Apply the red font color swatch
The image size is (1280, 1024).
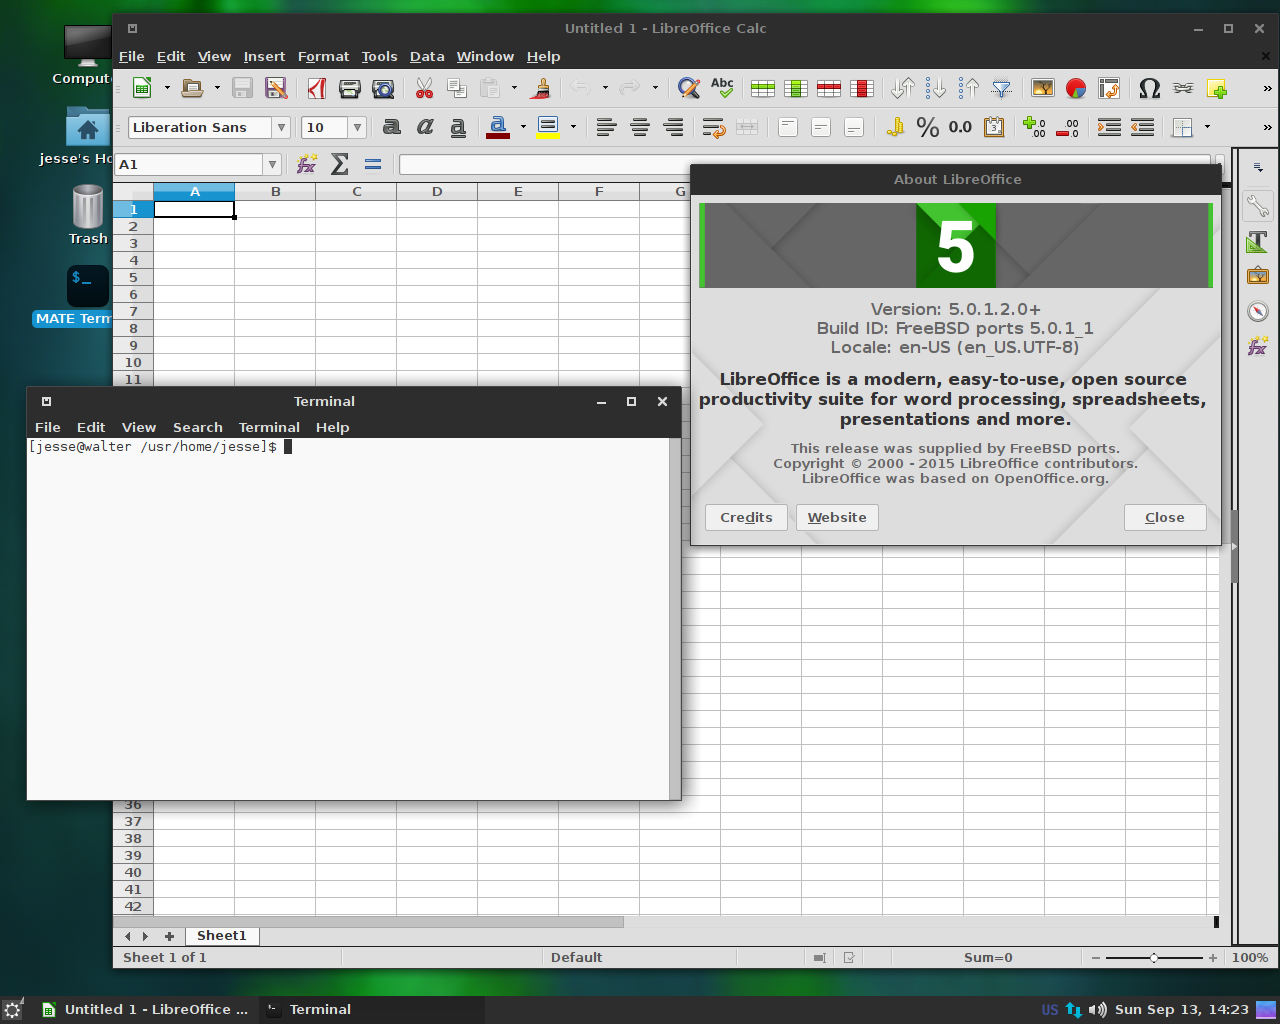[498, 127]
